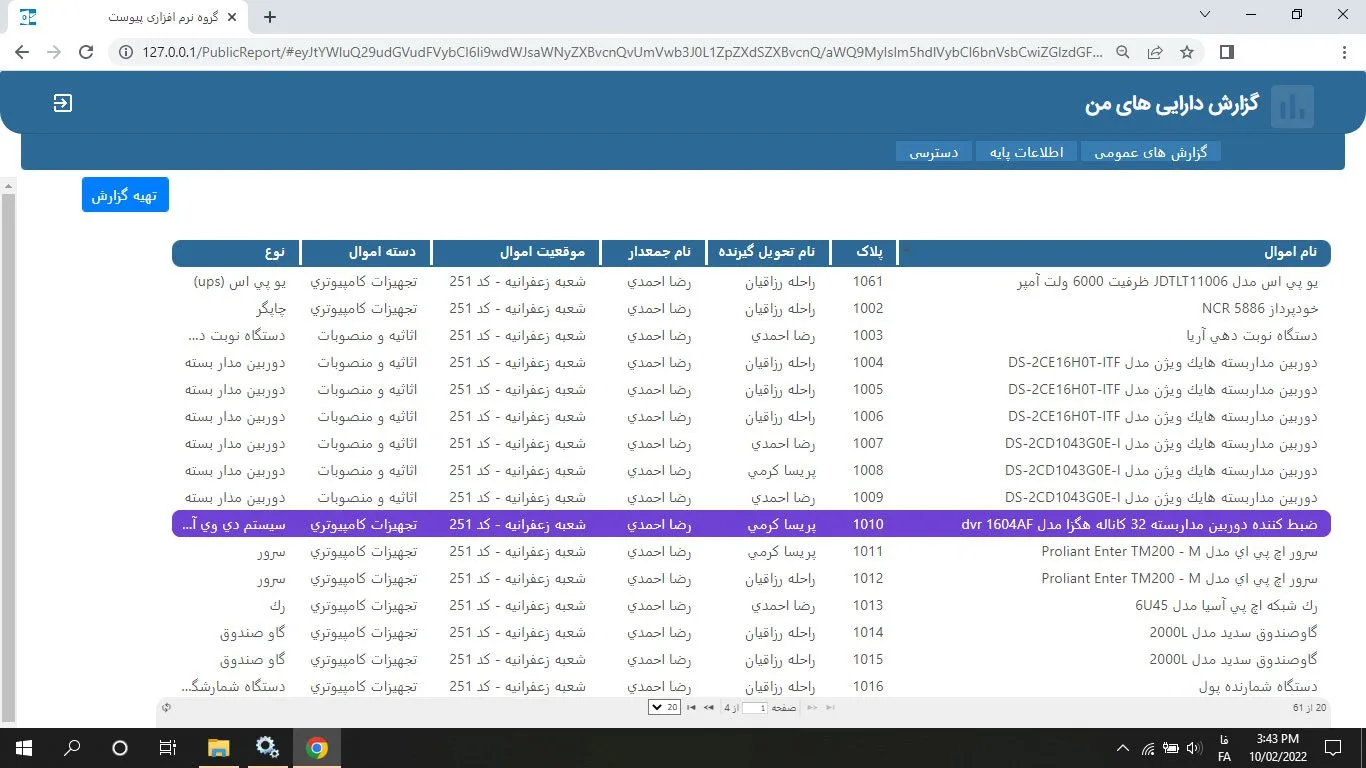Open File Explorer from the taskbar
The height and width of the screenshot is (768, 1366).
pyautogui.click(x=218, y=747)
